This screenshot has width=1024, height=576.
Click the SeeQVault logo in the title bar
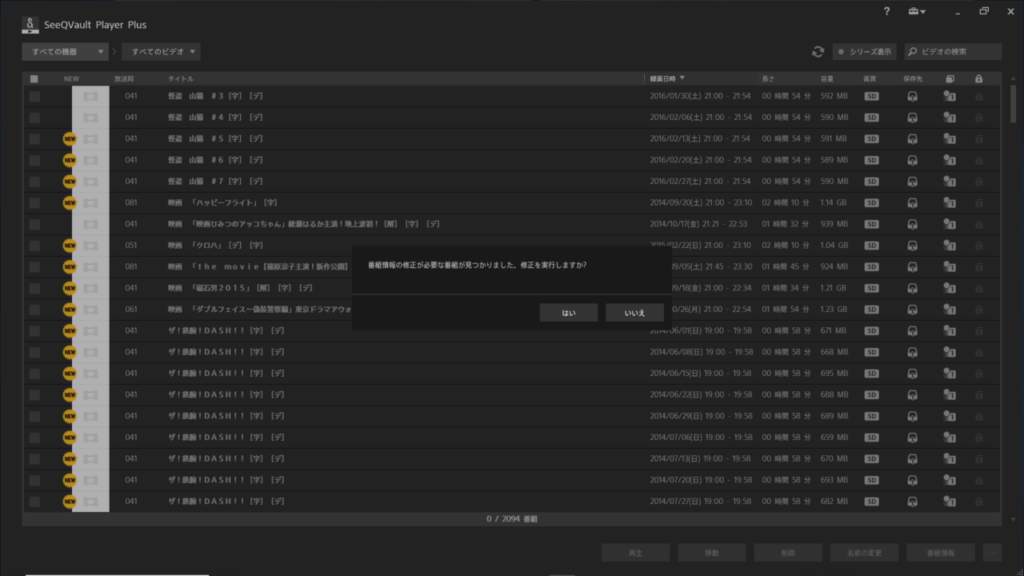coord(28,24)
